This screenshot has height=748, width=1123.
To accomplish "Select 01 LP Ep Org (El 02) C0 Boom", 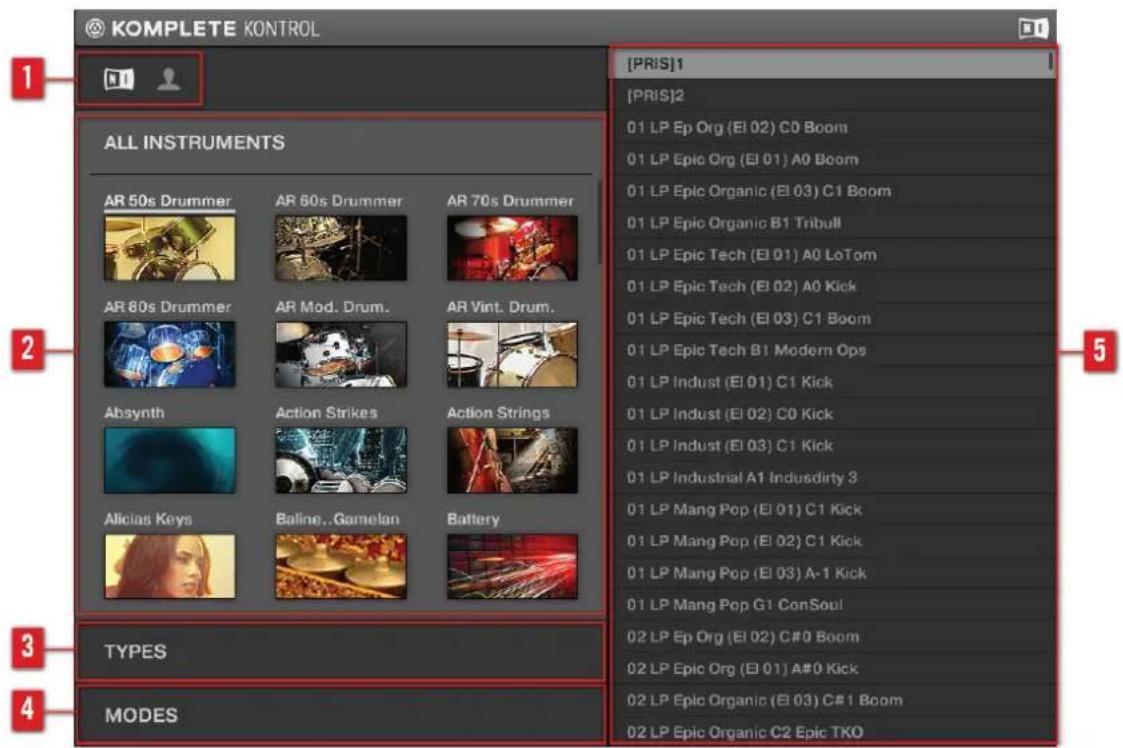I will point(833,128).
